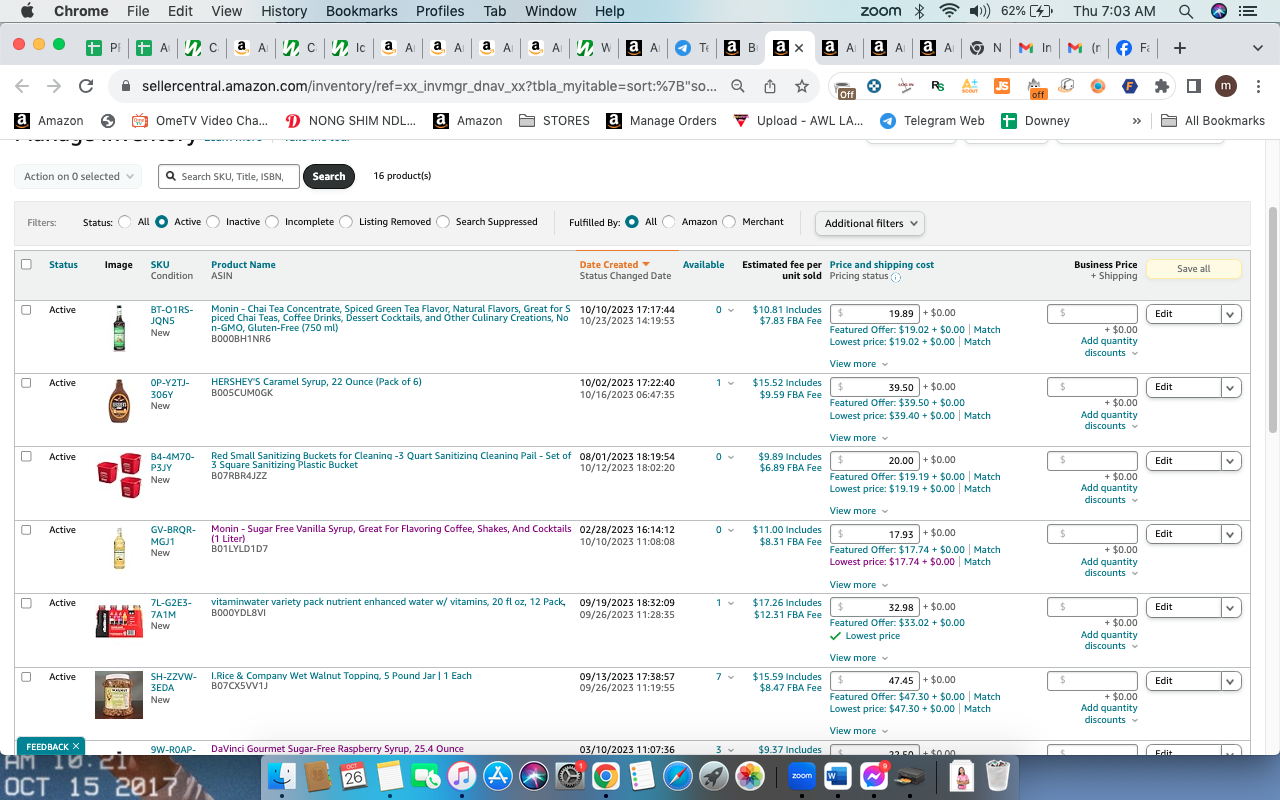Open the Chrome share icon
Viewport: 1280px width, 800px height.
770,86
